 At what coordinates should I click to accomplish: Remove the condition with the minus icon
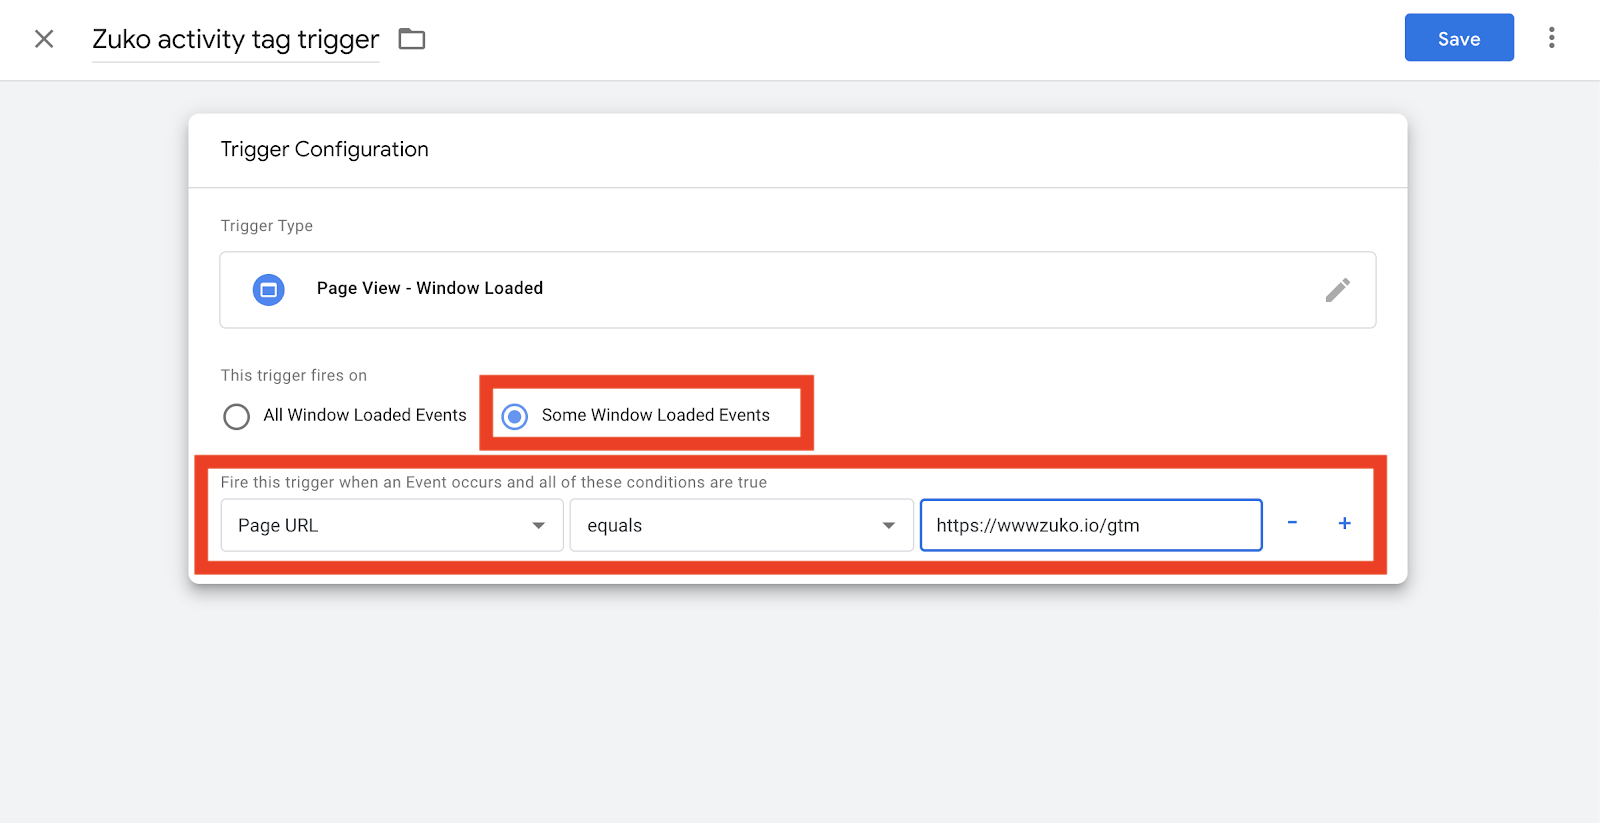[x=1292, y=523]
